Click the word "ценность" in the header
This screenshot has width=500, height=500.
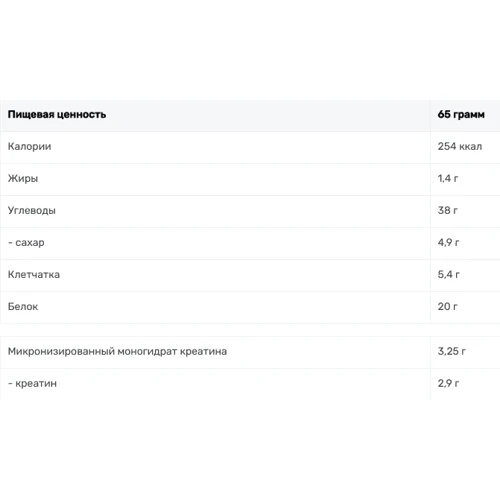pos(81,114)
